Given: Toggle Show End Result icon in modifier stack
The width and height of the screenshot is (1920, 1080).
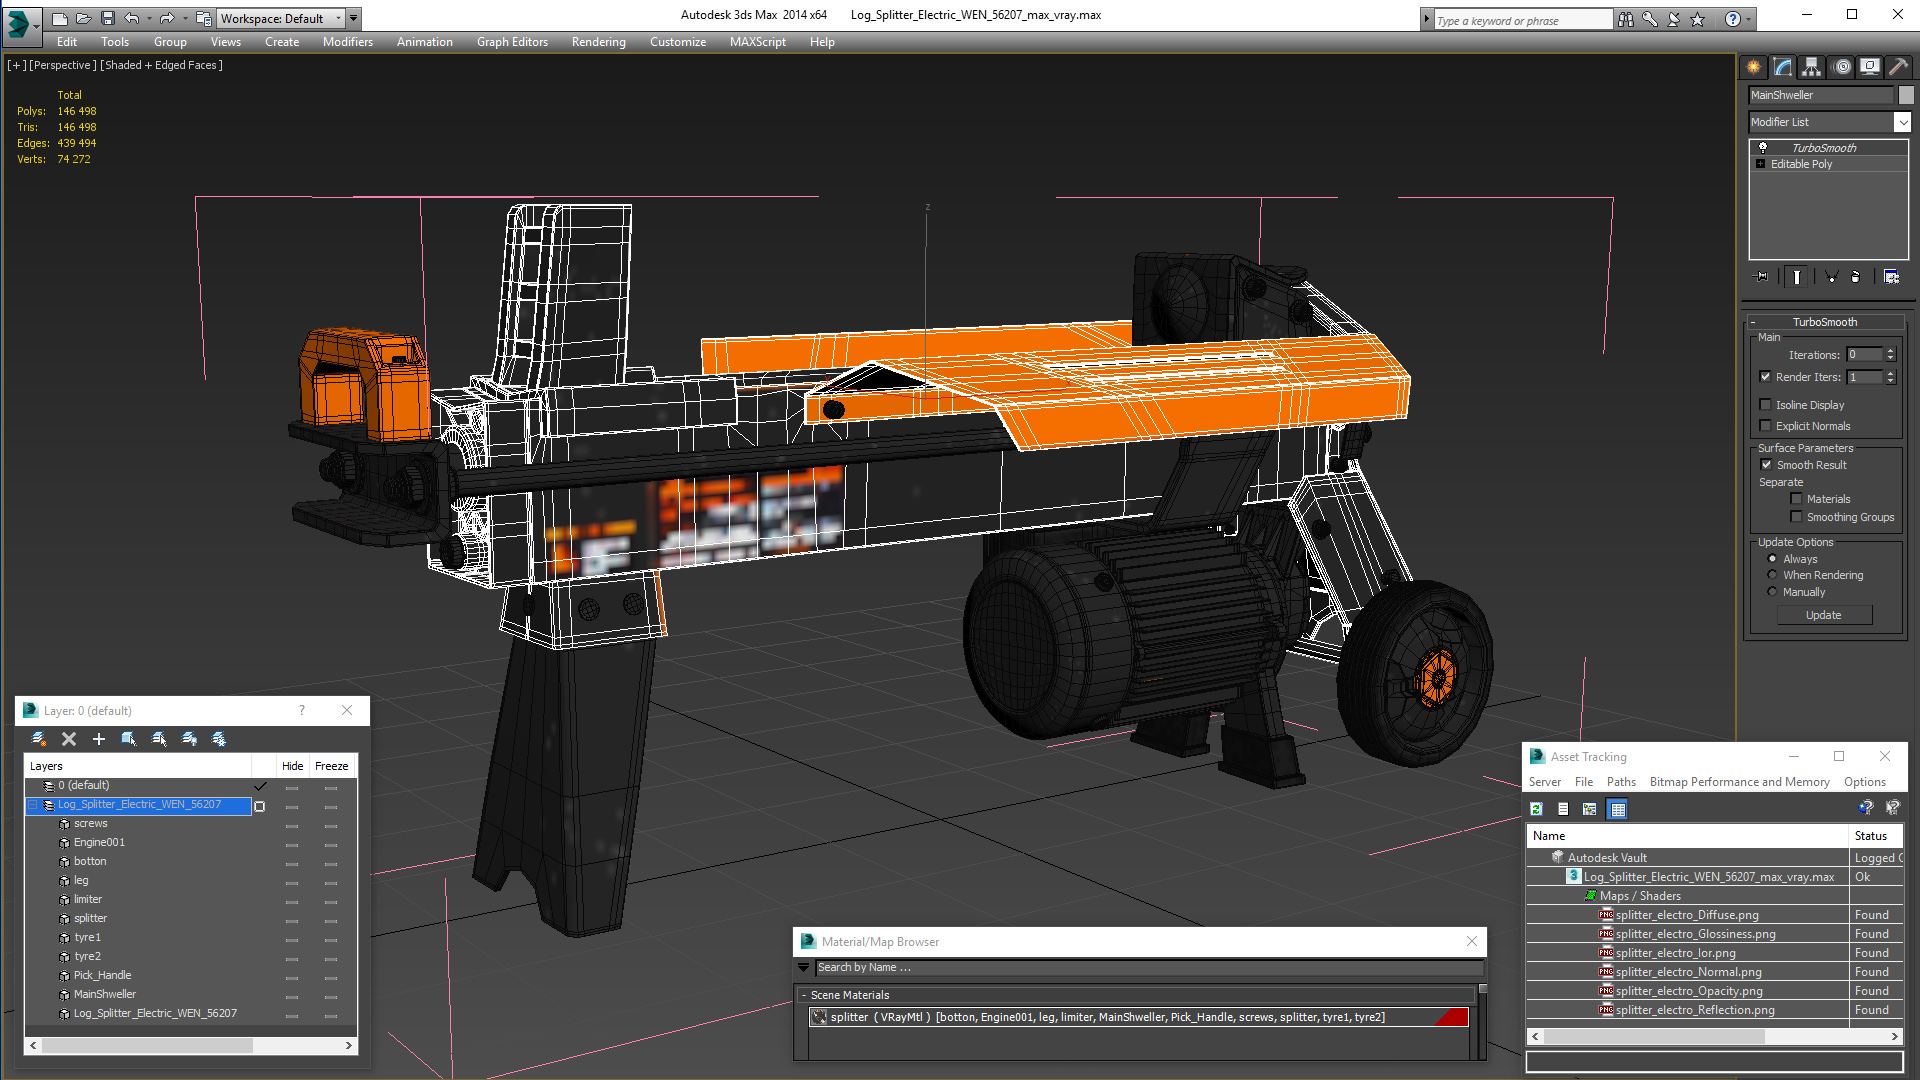Looking at the screenshot, I should click(x=1797, y=277).
